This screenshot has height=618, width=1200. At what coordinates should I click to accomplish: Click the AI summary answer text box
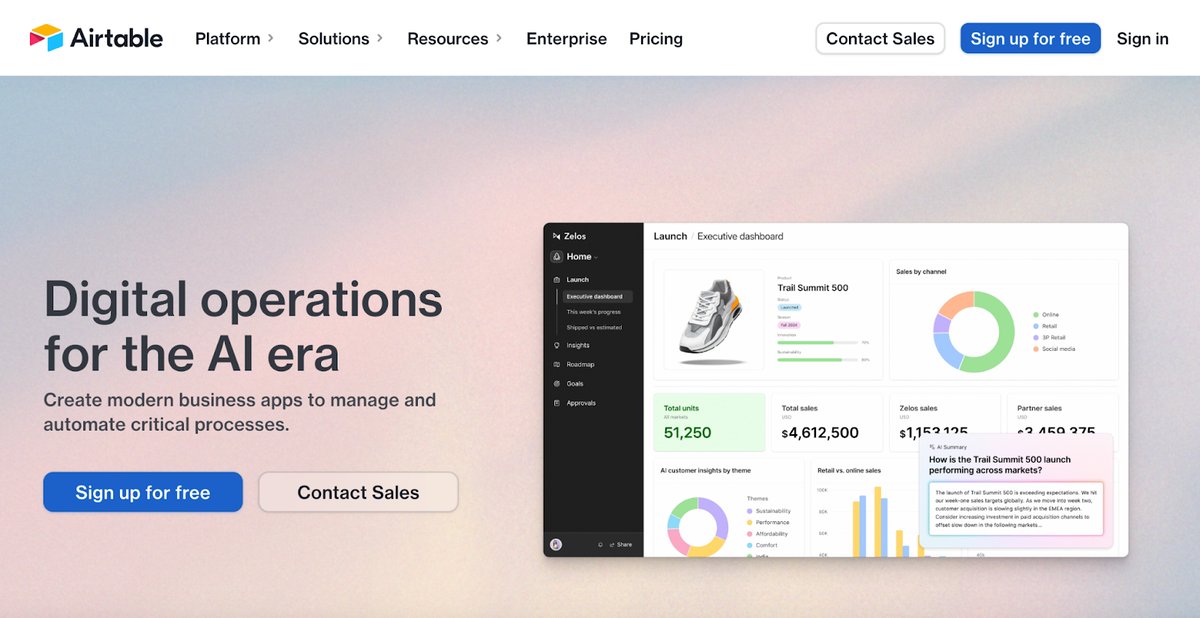click(1016, 509)
